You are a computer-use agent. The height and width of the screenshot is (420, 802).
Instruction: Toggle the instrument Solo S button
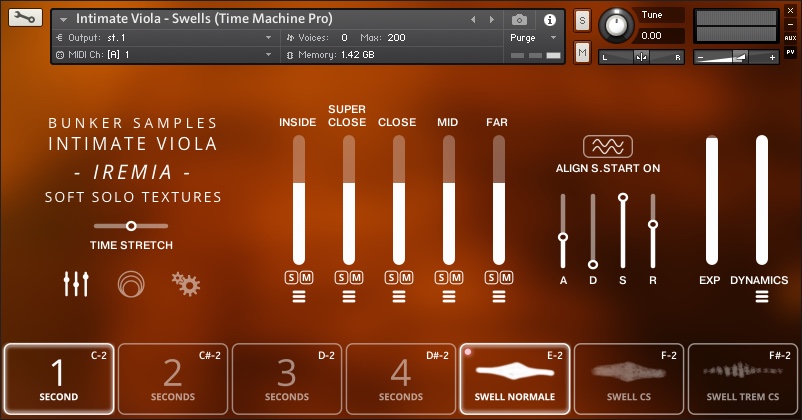pyautogui.click(x=583, y=21)
